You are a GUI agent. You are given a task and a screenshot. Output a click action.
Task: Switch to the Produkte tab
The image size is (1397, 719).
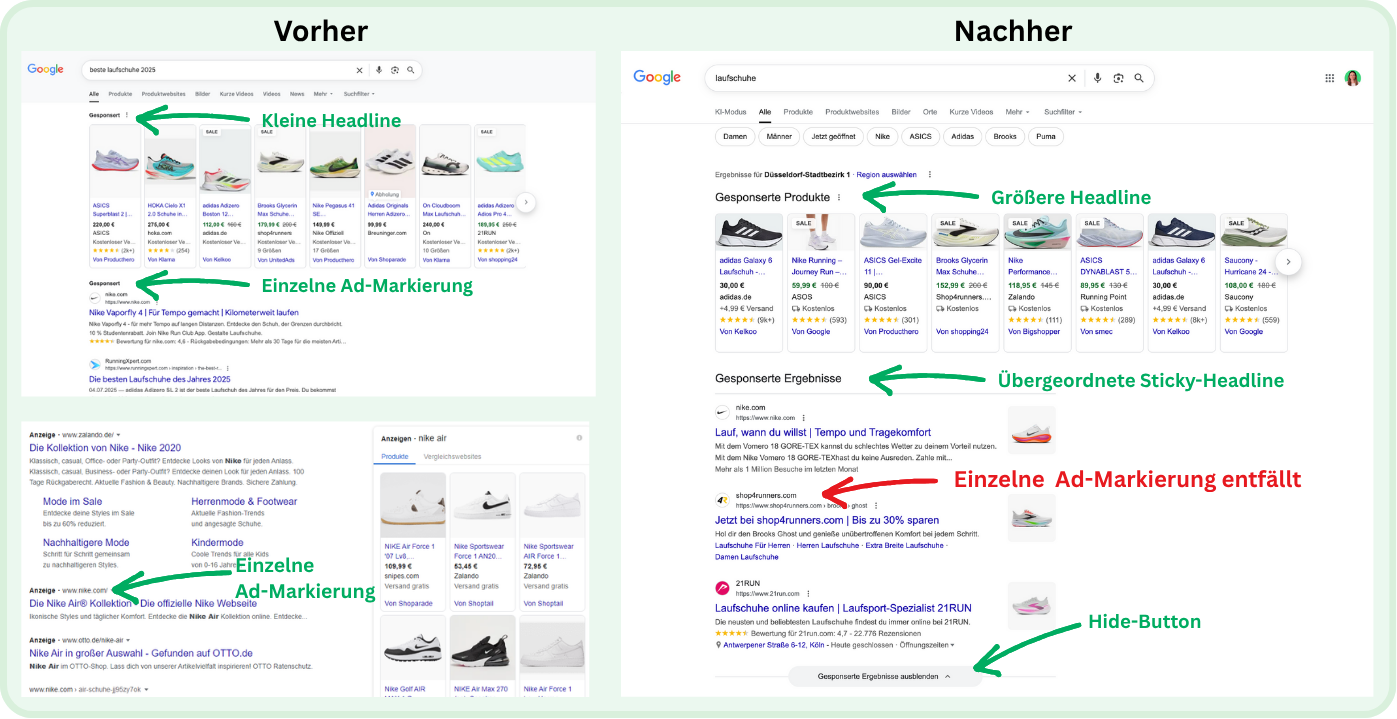[798, 111]
